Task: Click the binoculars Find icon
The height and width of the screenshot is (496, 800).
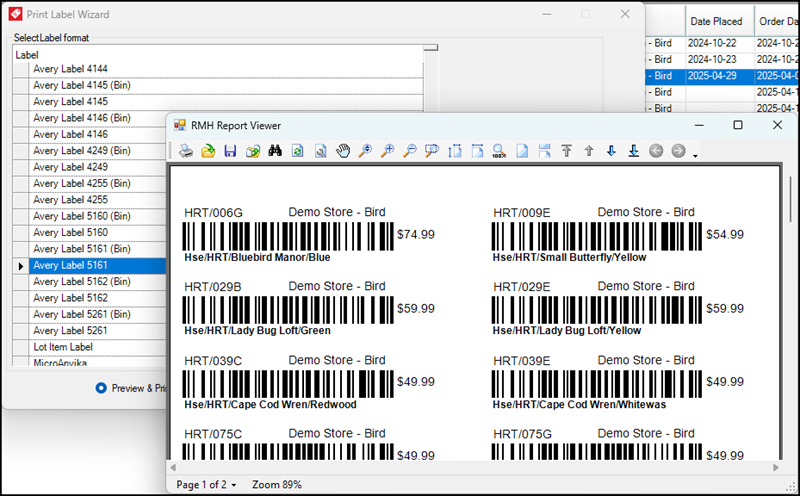Action: pos(275,151)
